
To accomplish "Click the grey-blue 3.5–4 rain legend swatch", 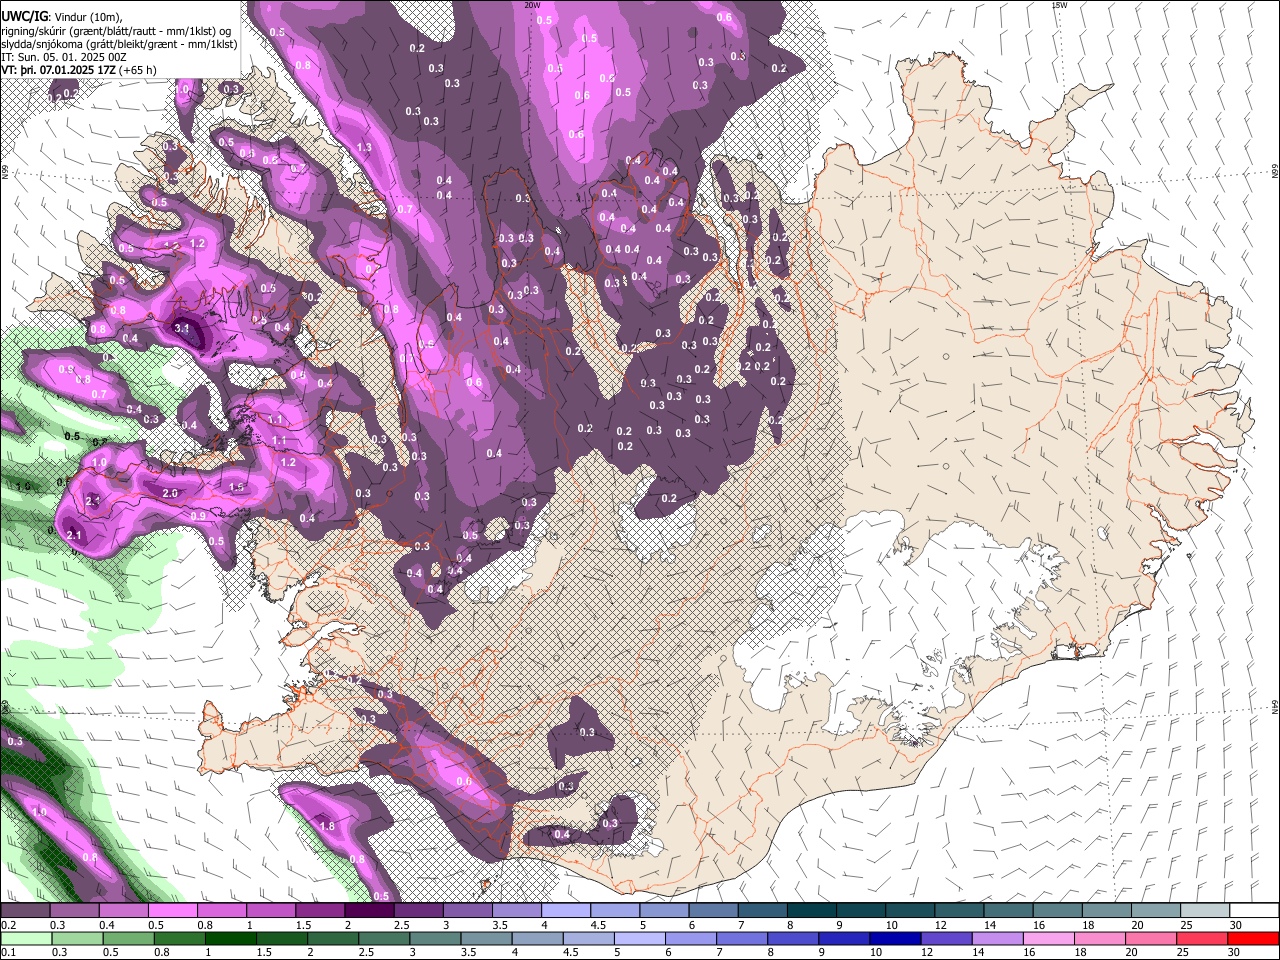I will pyautogui.click(x=486, y=939).
